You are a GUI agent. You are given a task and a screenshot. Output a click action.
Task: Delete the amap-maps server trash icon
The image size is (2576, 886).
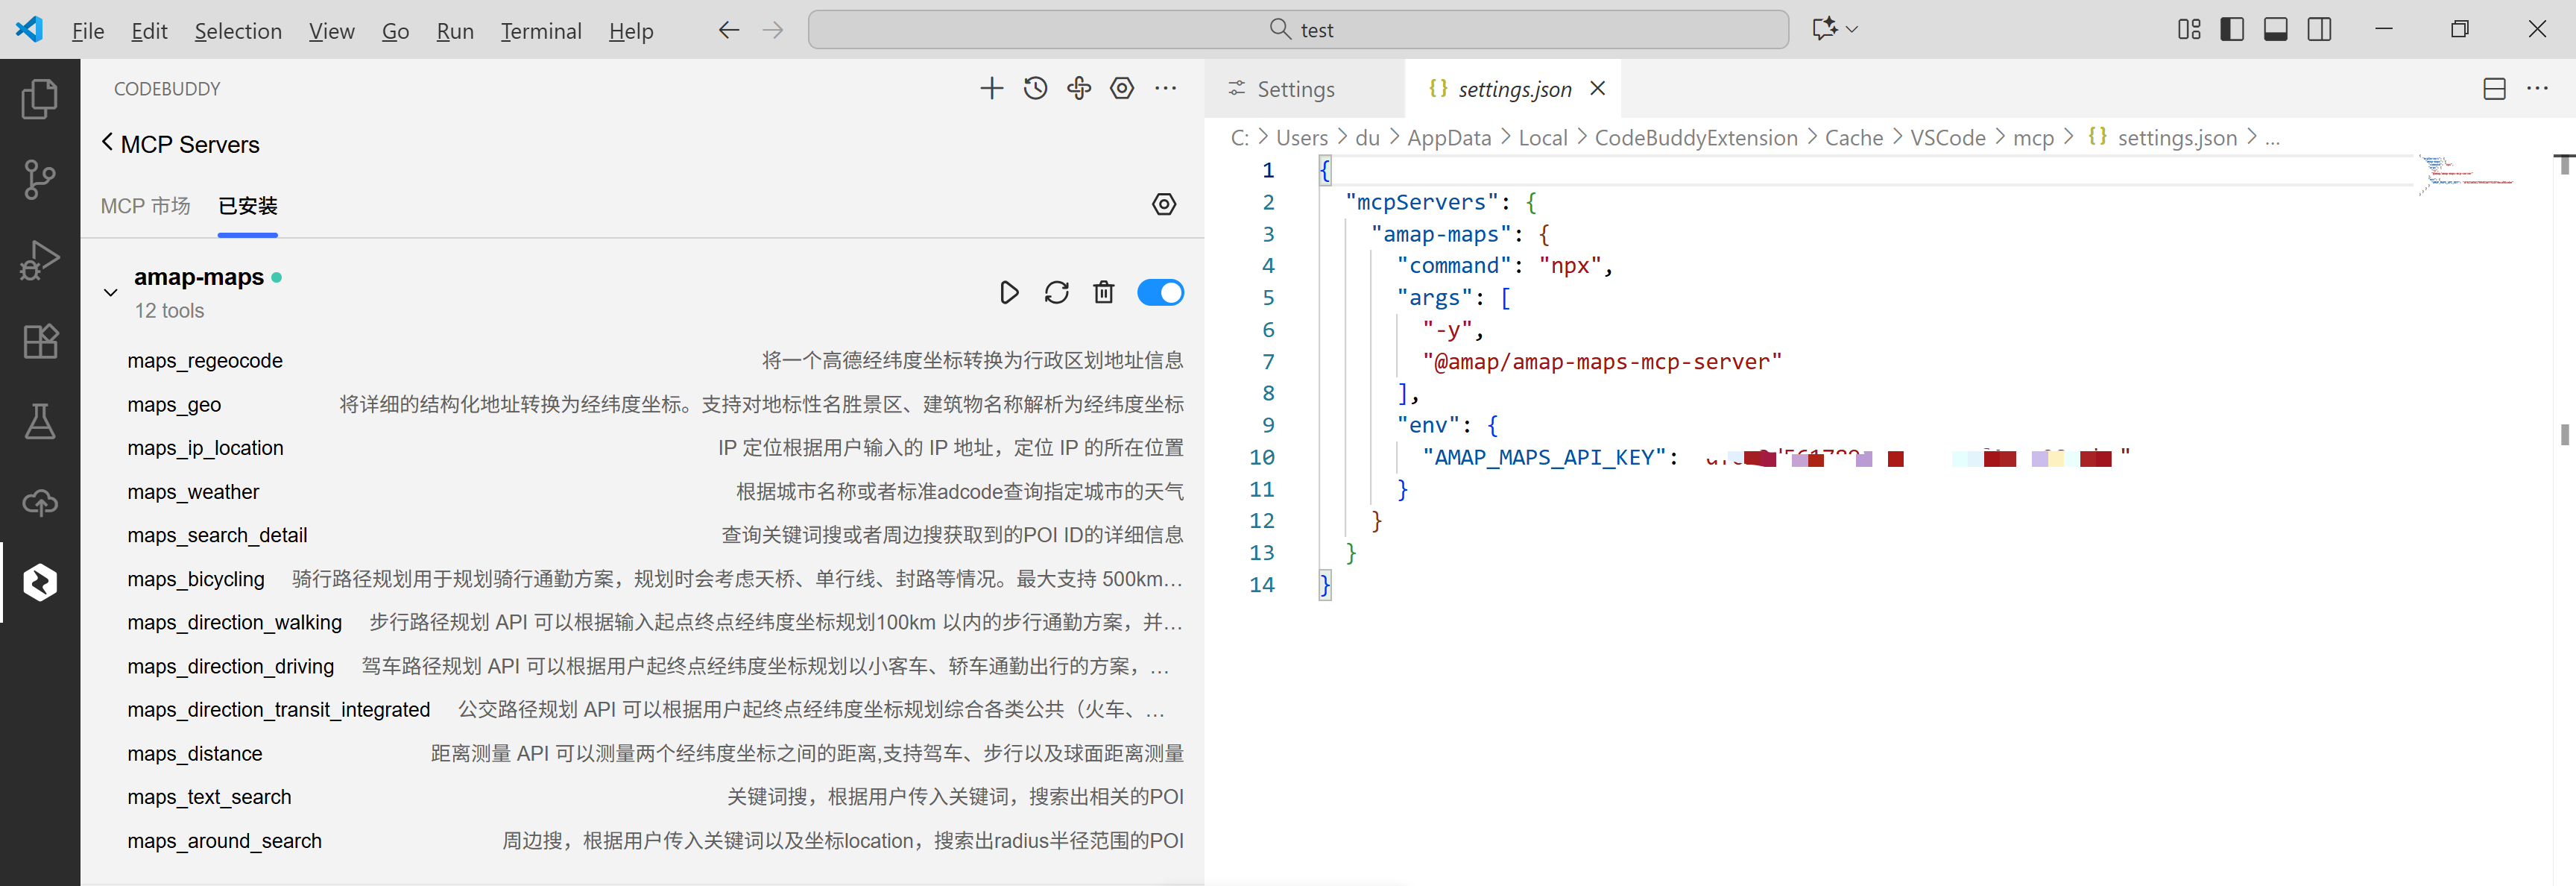[1103, 292]
